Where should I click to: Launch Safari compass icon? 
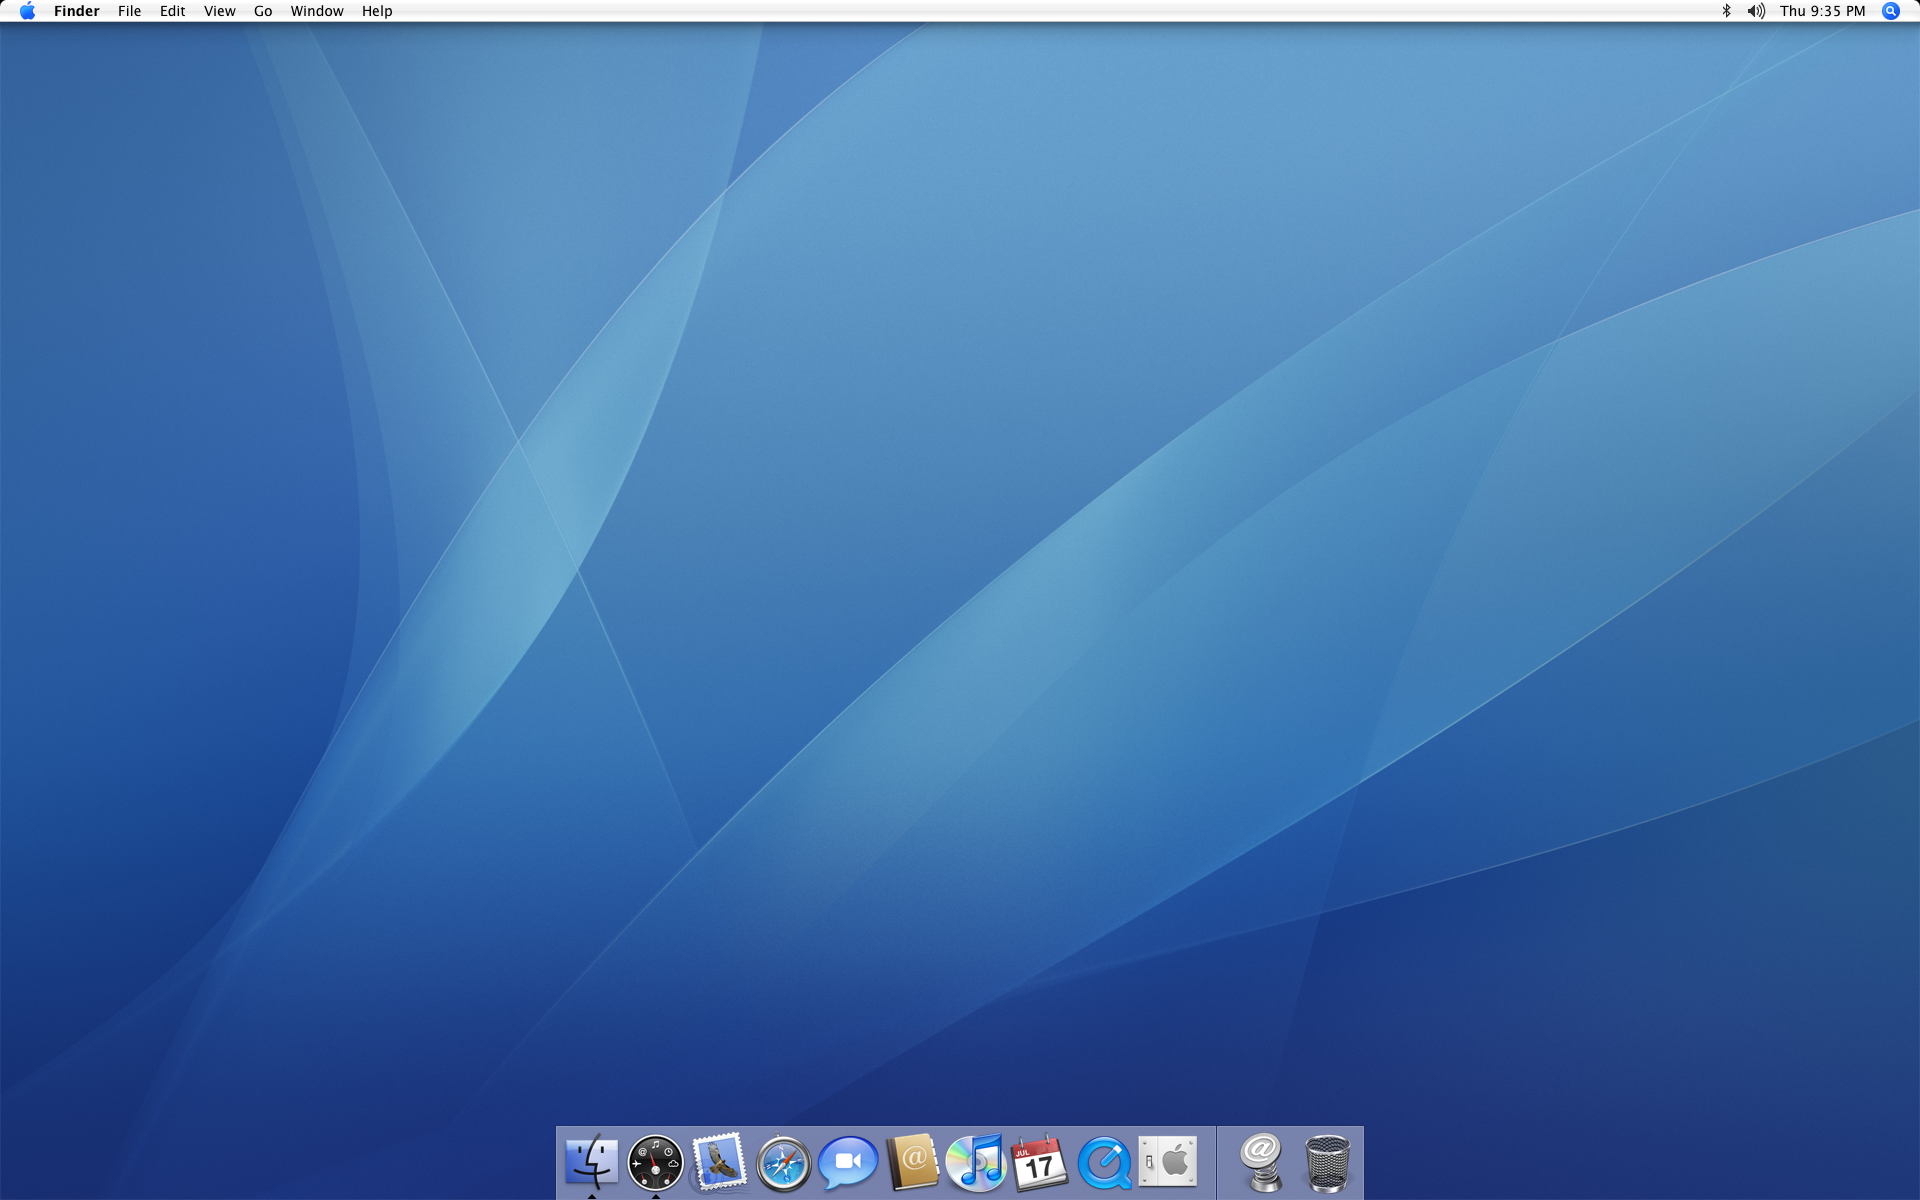tap(783, 1164)
